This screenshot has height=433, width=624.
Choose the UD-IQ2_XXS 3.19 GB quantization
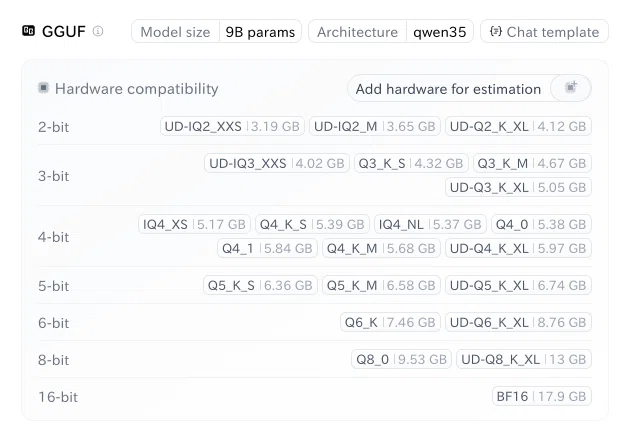(x=232, y=127)
